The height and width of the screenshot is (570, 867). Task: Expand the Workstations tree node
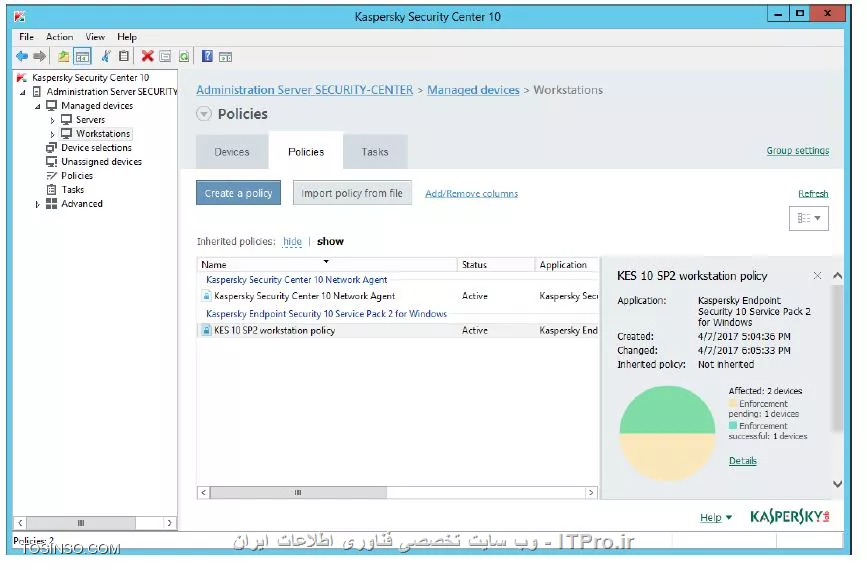point(53,134)
